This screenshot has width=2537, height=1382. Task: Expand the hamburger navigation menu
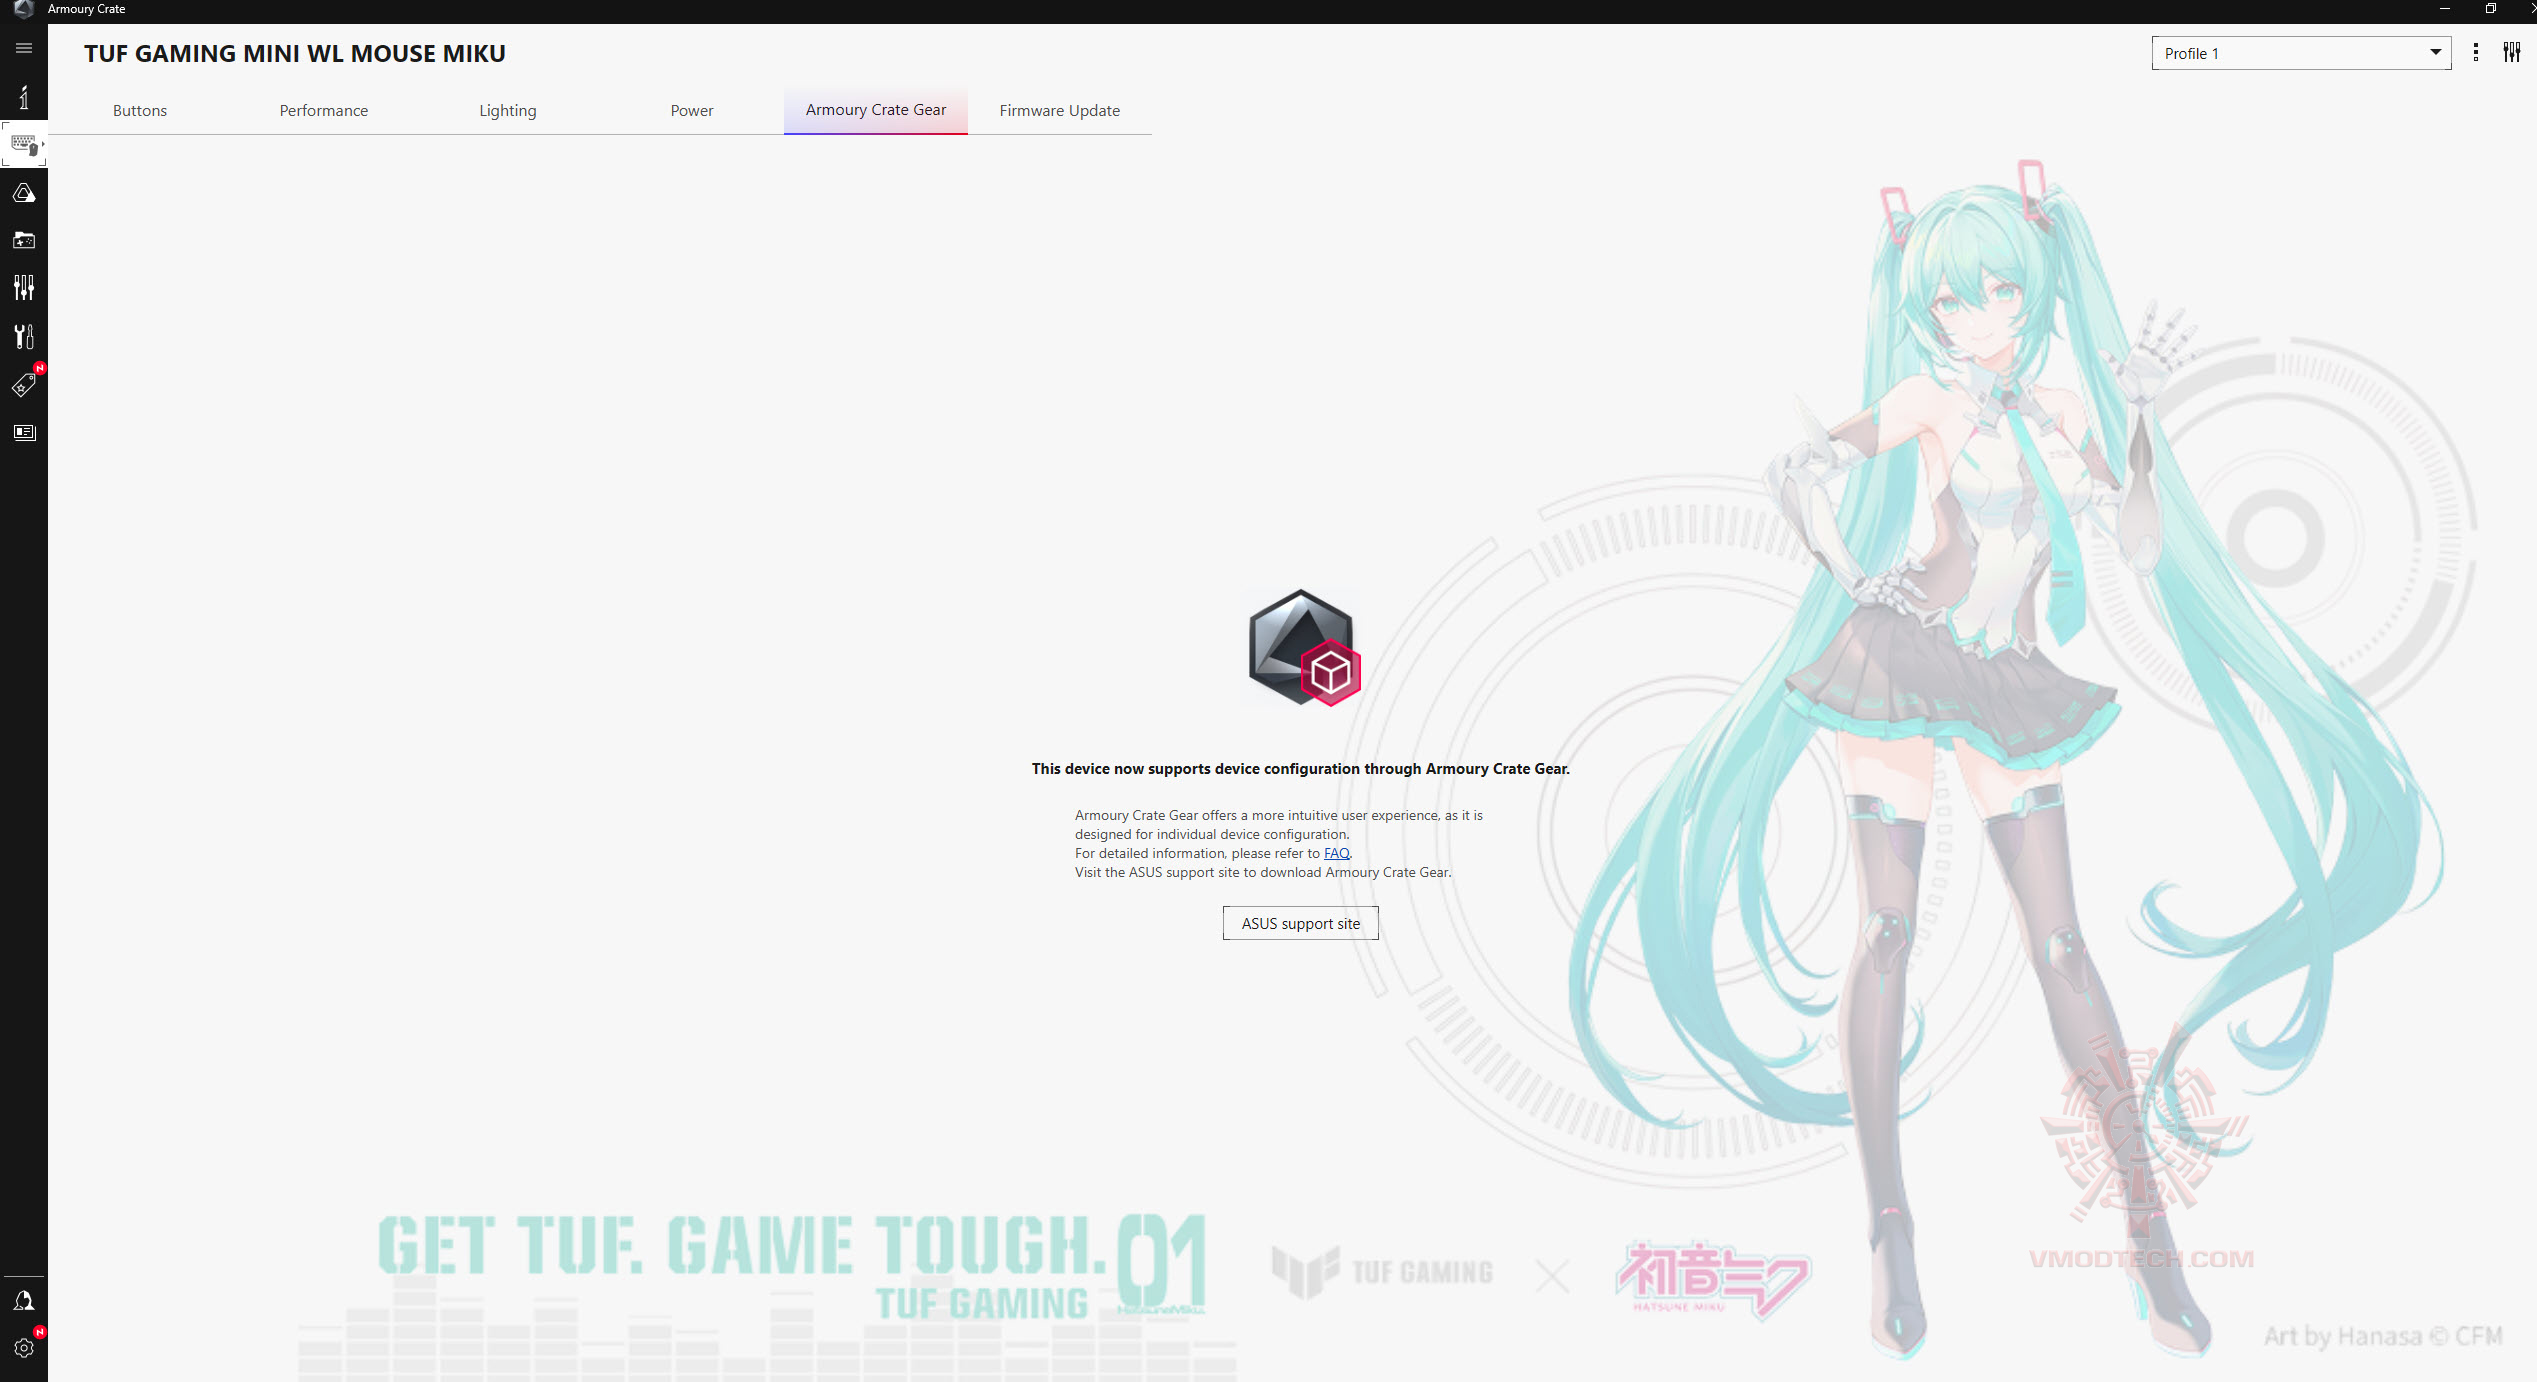[24, 48]
